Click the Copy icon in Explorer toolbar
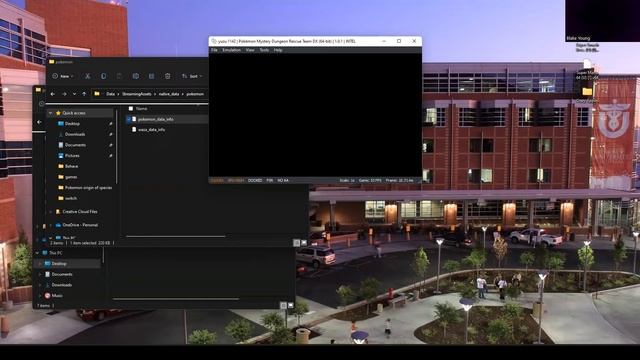This screenshot has height=360, width=640. pos(103,76)
